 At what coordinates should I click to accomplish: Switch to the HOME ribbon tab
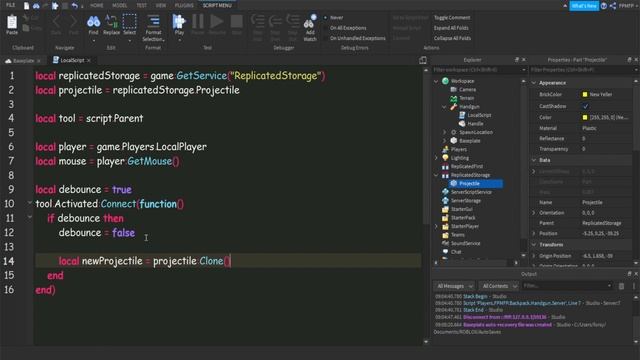97,5
